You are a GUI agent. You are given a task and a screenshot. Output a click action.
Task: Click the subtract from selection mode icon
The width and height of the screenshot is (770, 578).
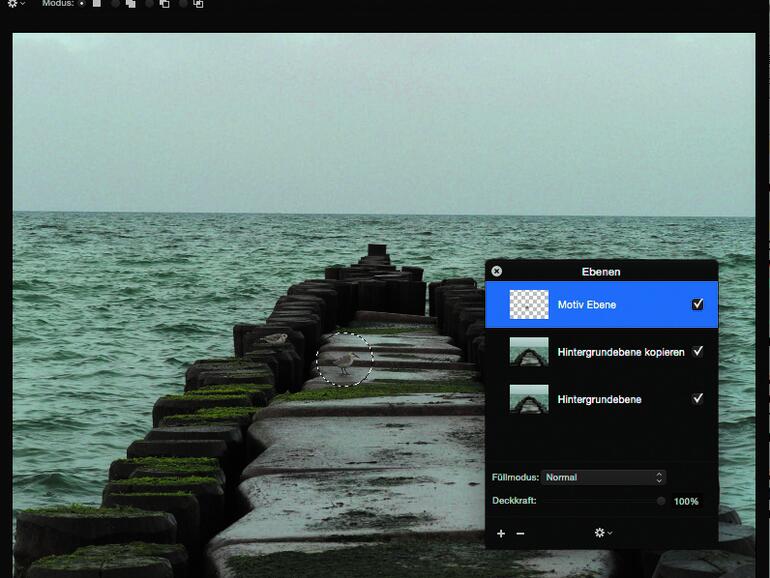pos(165,3)
